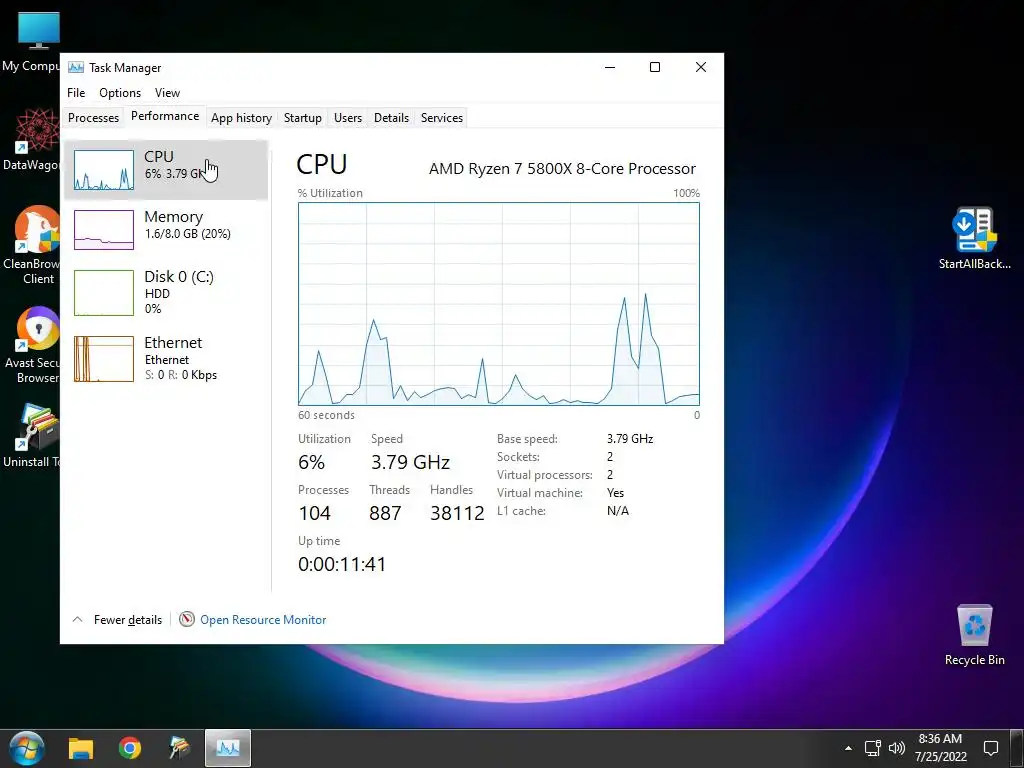Click the Virtual machine value Yes
This screenshot has height=768, width=1024.
[615, 493]
